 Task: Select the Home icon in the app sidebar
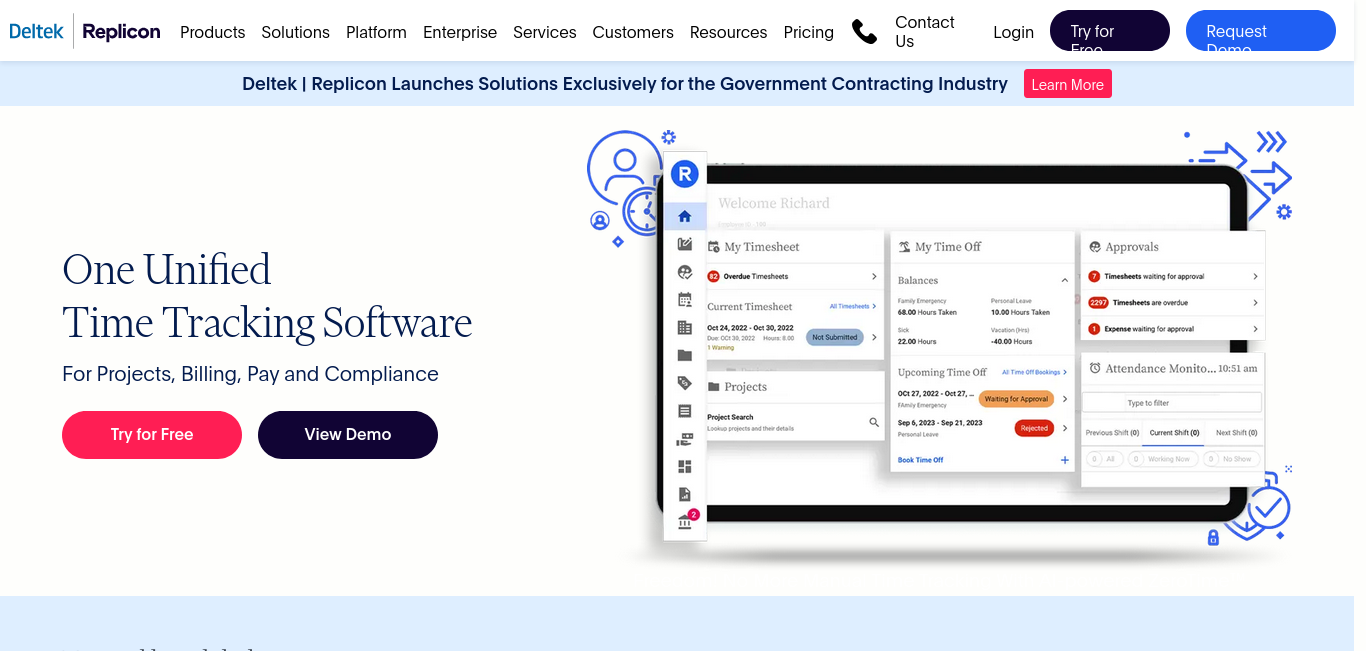(x=685, y=216)
